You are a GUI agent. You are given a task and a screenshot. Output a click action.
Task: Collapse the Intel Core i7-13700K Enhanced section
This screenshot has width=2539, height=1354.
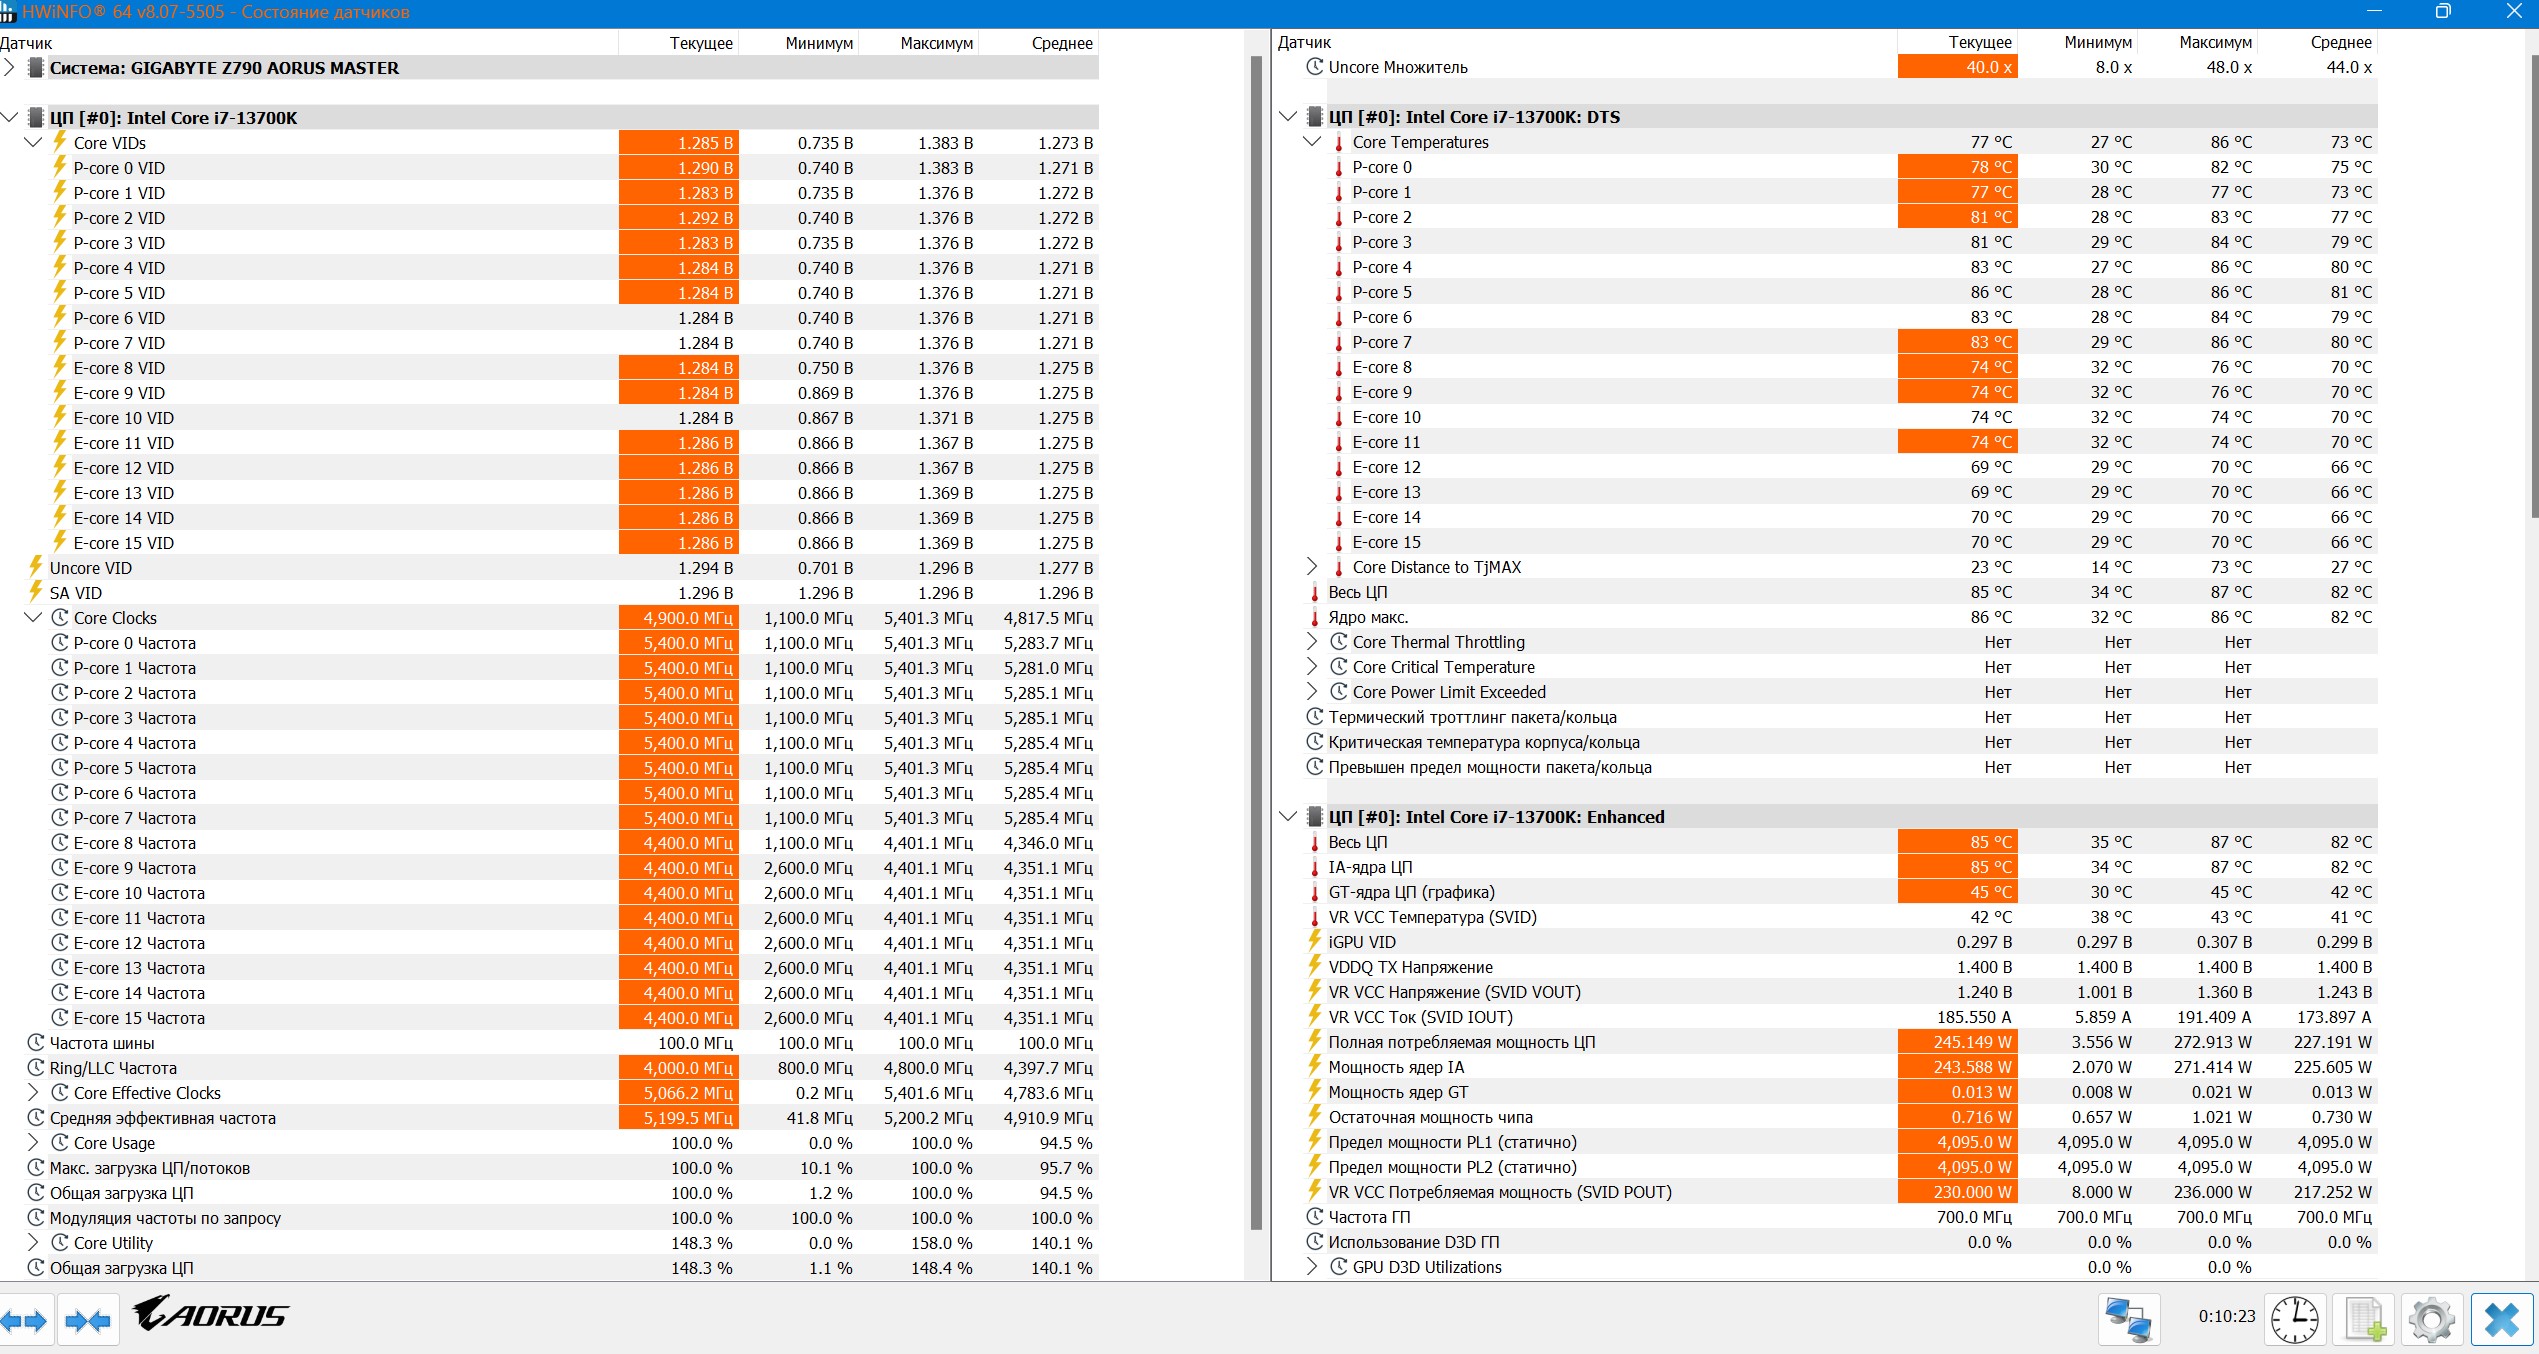[1288, 817]
